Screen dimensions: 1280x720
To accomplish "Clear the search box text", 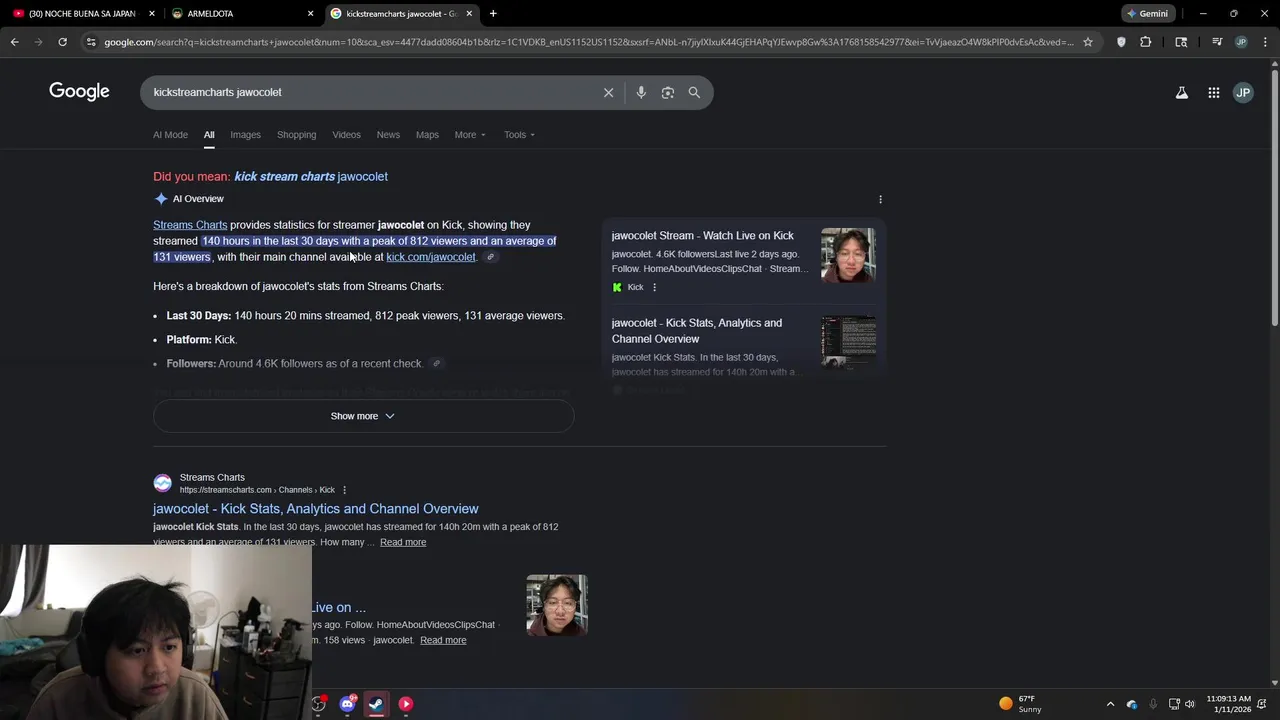I will click(x=608, y=92).
